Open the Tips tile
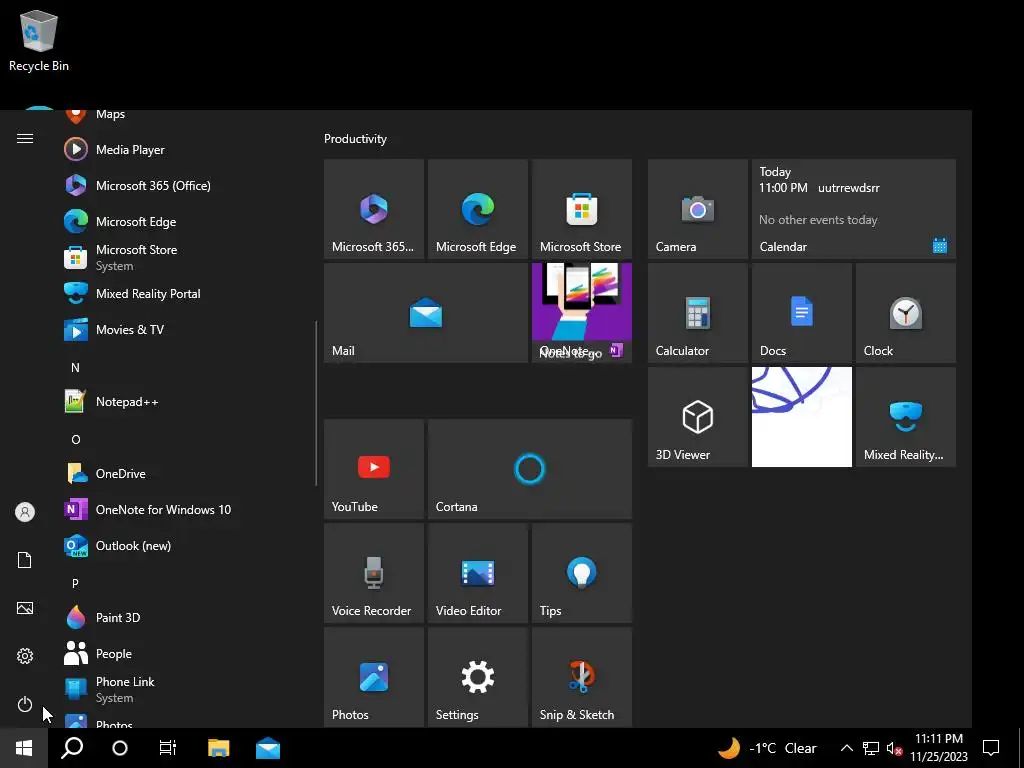The image size is (1024, 768). pos(582,573)
